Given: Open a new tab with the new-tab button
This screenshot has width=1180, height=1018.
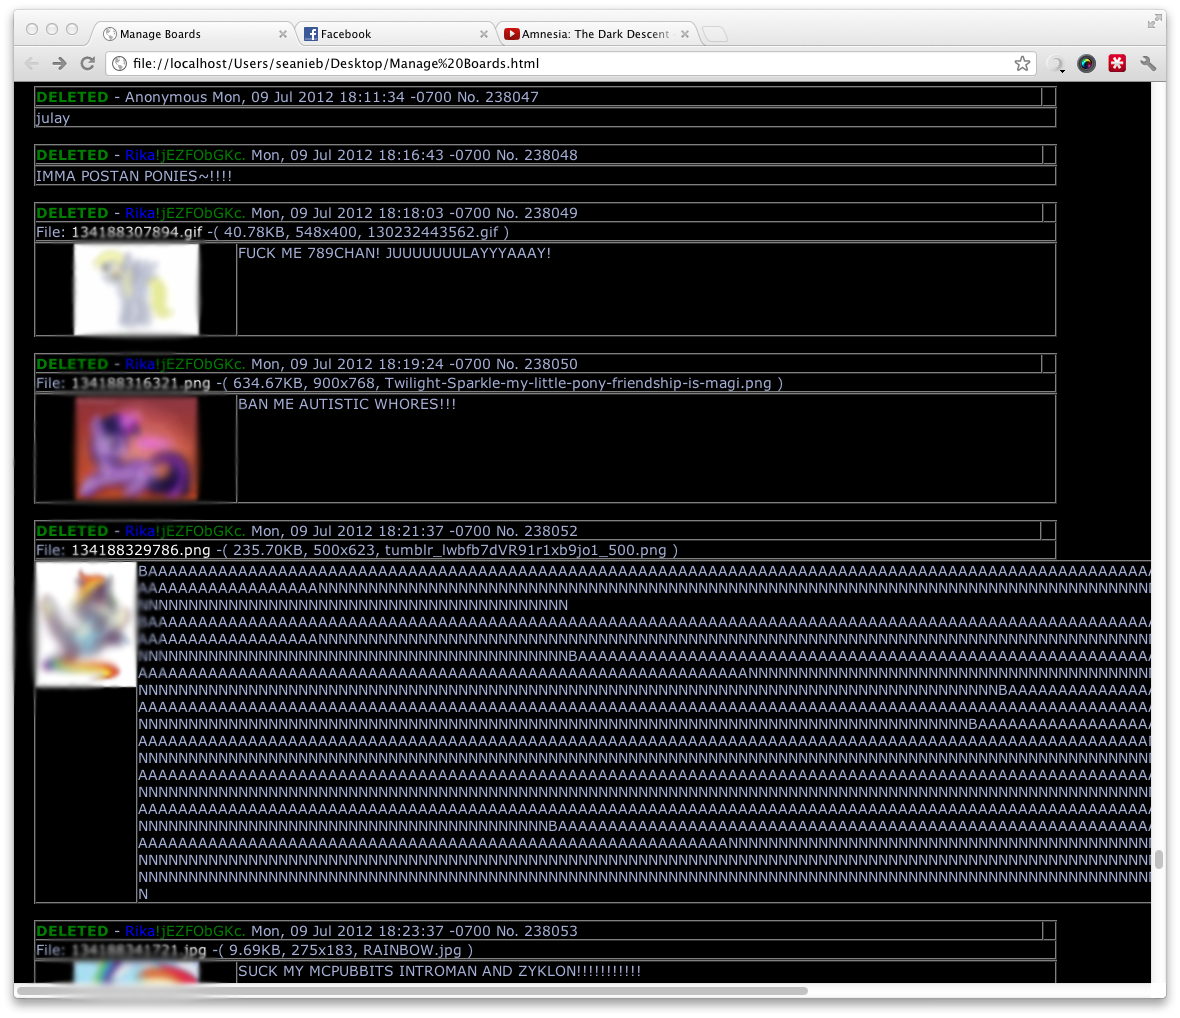Looking at the screenshot, I should [x=714, y=34].
